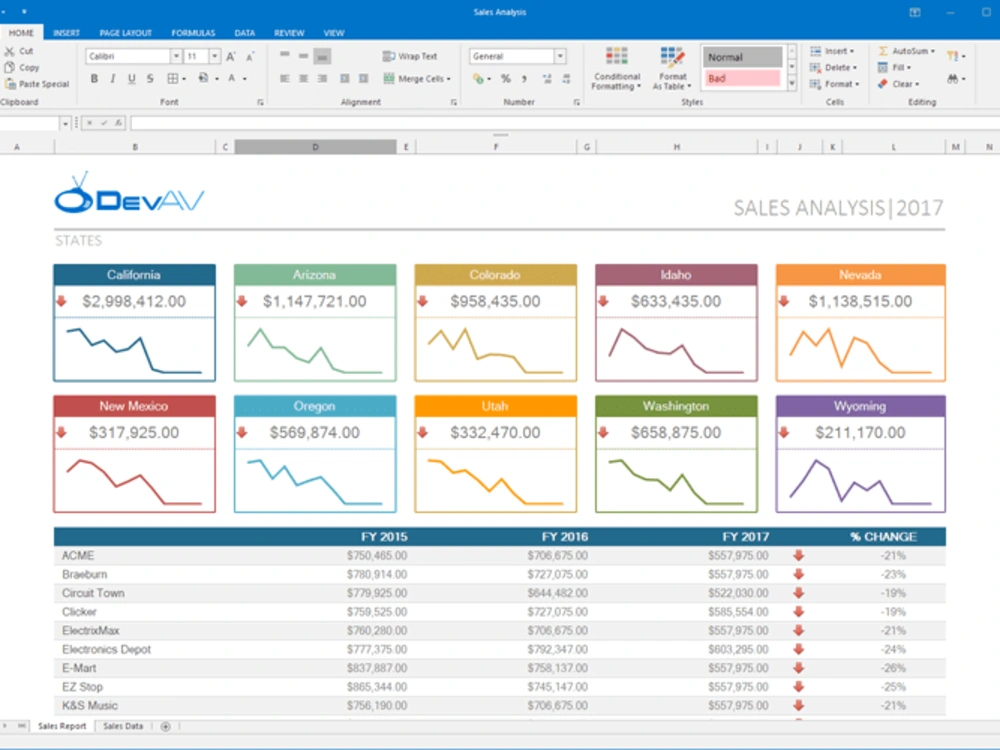Screen dimensions: 1000x750
Task: Click the Wyoming sparkline chart
Action: [x=860, y=480]
